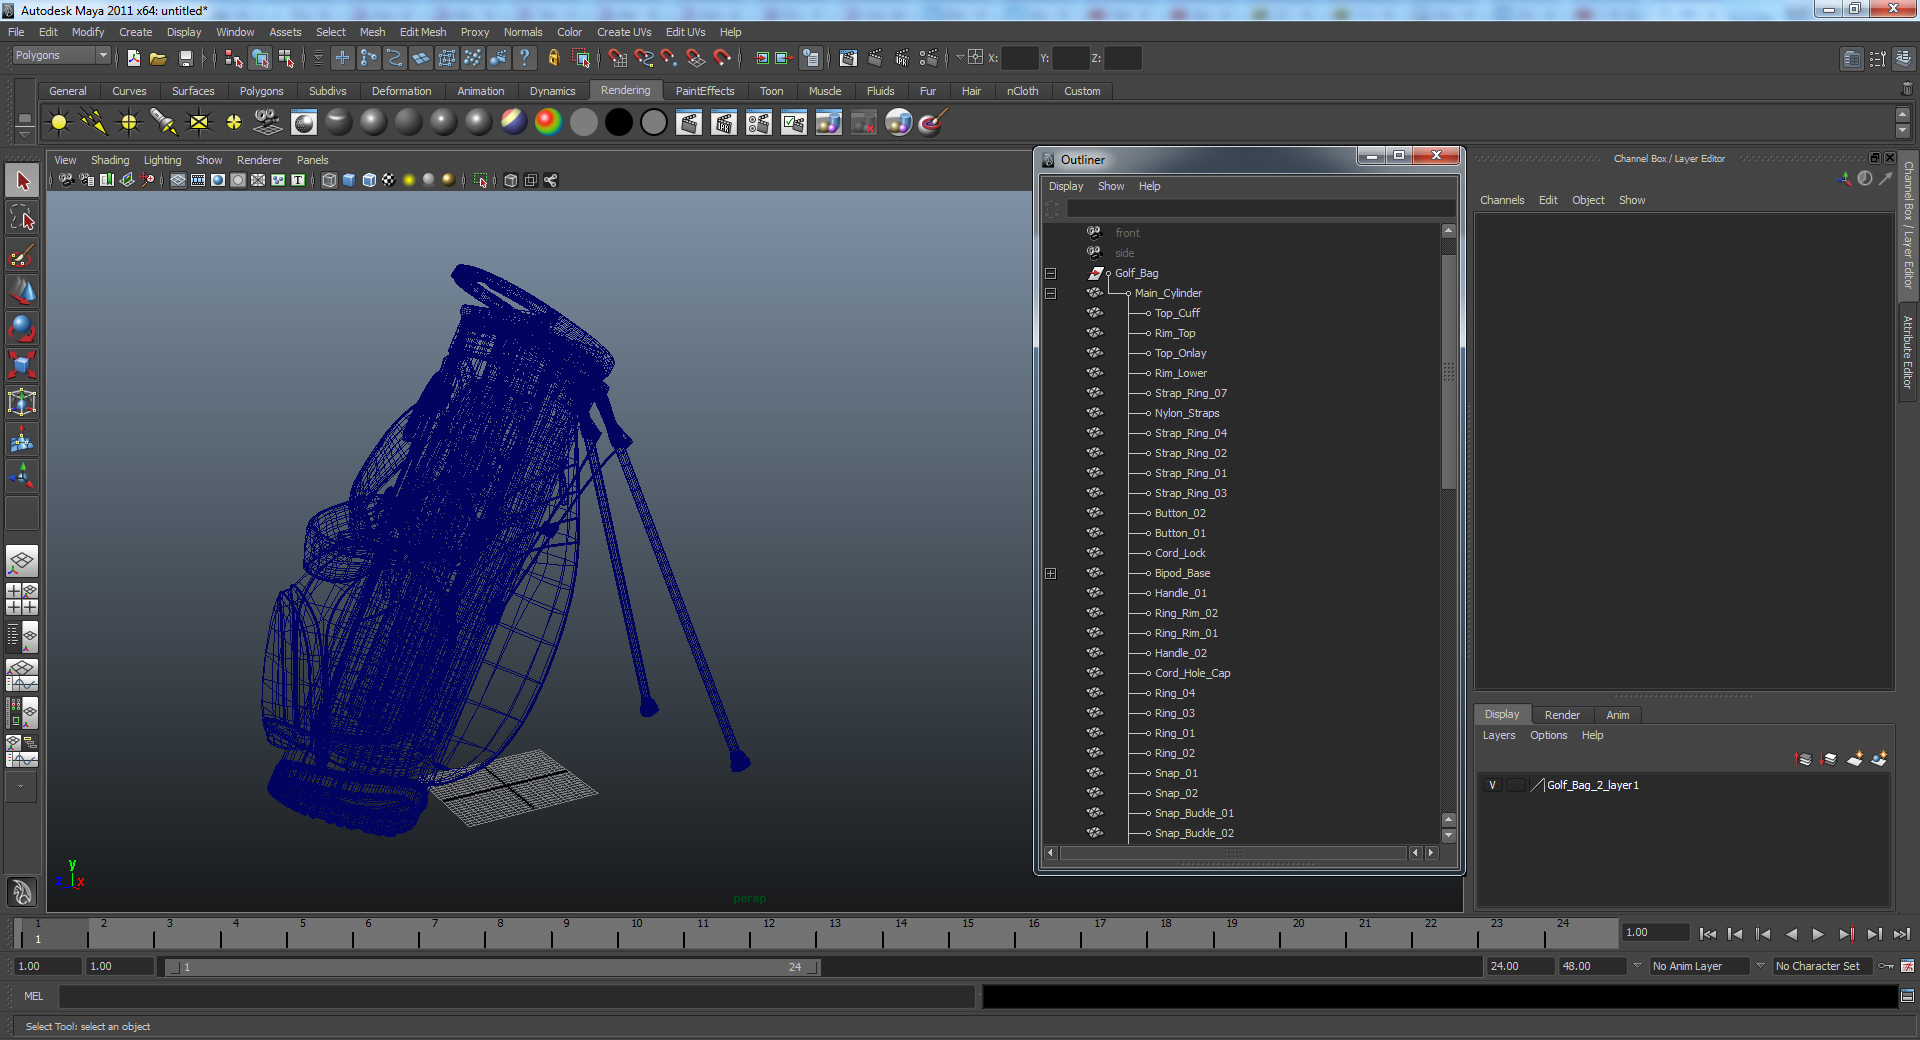The image size is (1920, 1040).
Task: Open the Render layer tab
Action: 1562,715
